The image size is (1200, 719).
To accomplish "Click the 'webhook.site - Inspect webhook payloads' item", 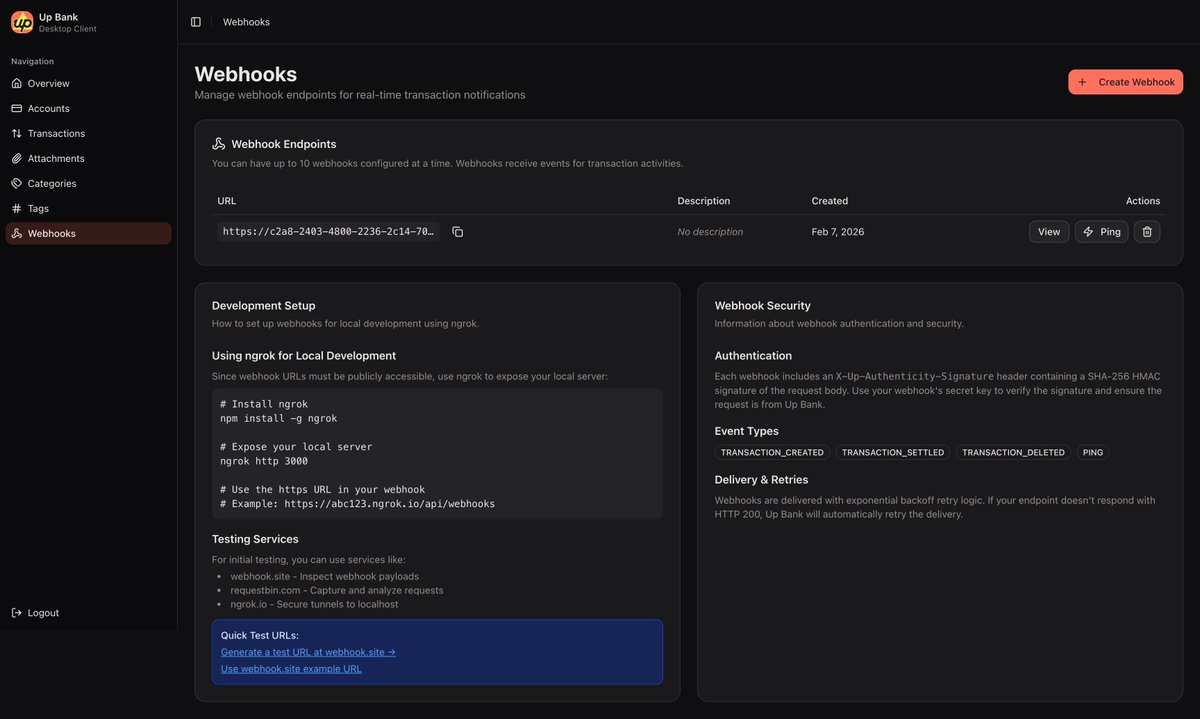I will pyautogui.click(x=325, y=576).
